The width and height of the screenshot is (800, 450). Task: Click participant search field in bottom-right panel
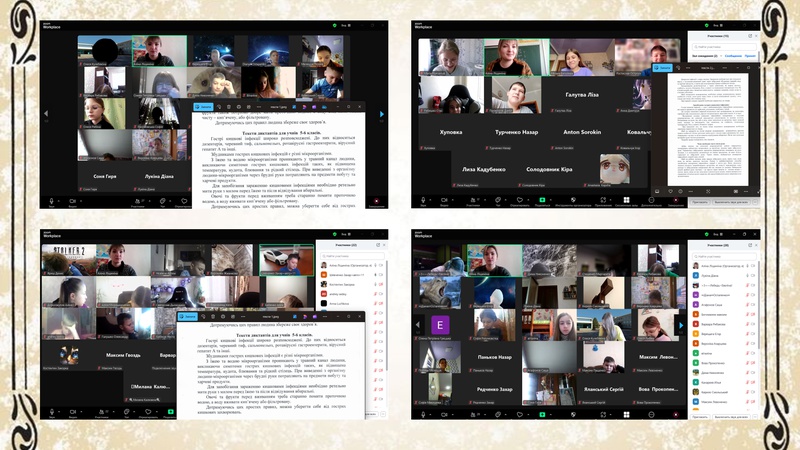click(724, 256)
